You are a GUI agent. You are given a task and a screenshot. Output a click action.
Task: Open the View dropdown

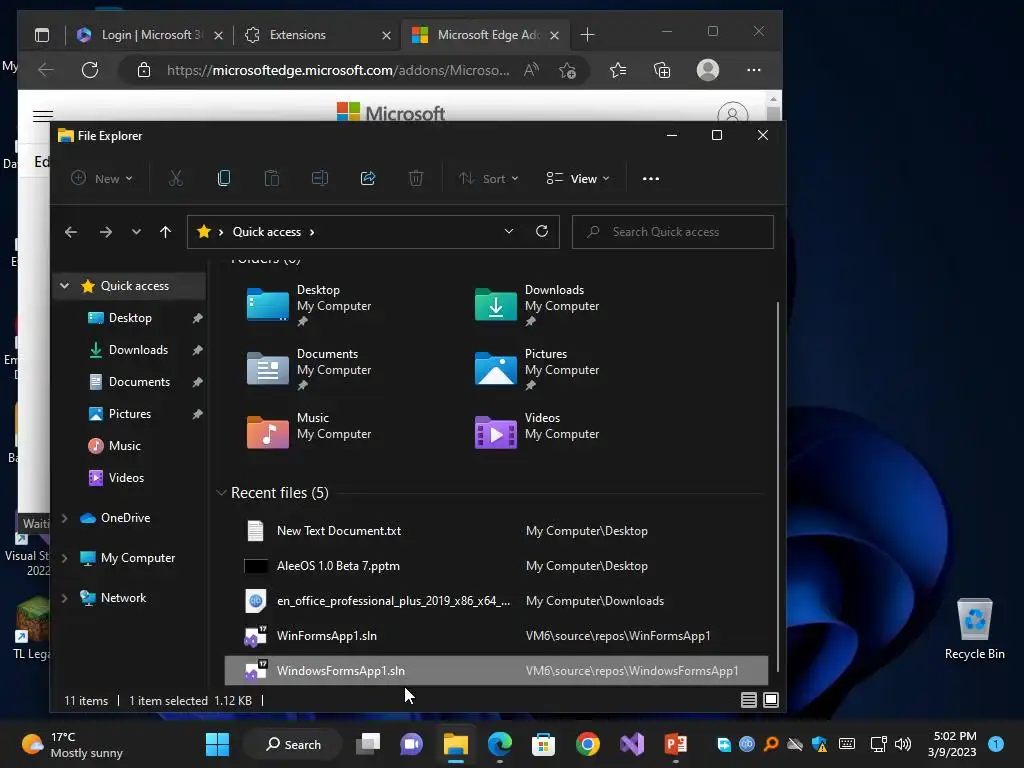point(578,178)
